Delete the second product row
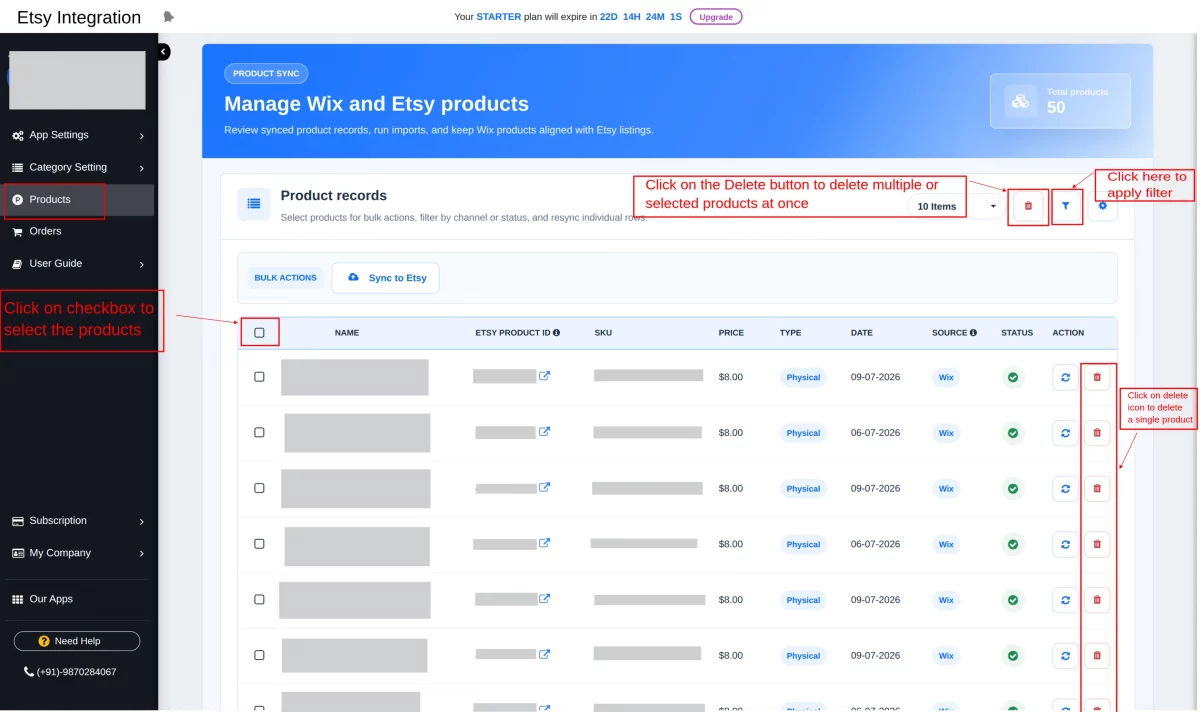 pos(1097,433)
